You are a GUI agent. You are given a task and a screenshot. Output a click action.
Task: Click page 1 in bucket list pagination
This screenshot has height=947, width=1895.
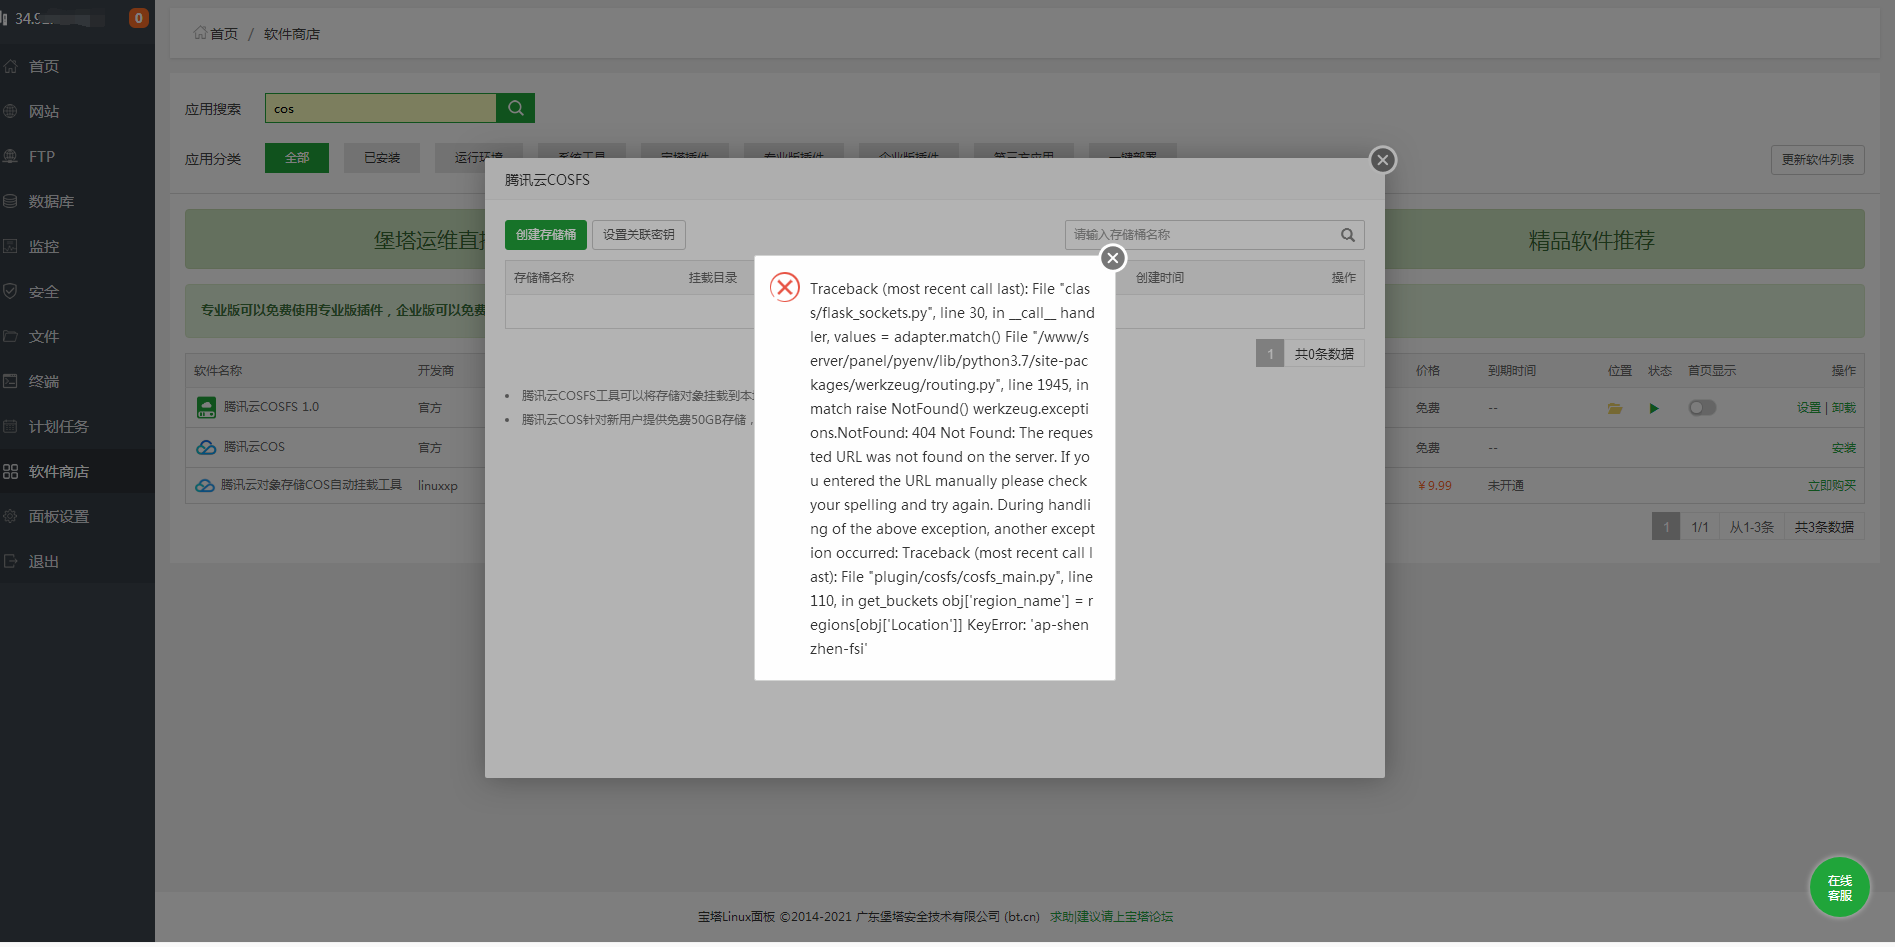click(x=1270, y=354)
